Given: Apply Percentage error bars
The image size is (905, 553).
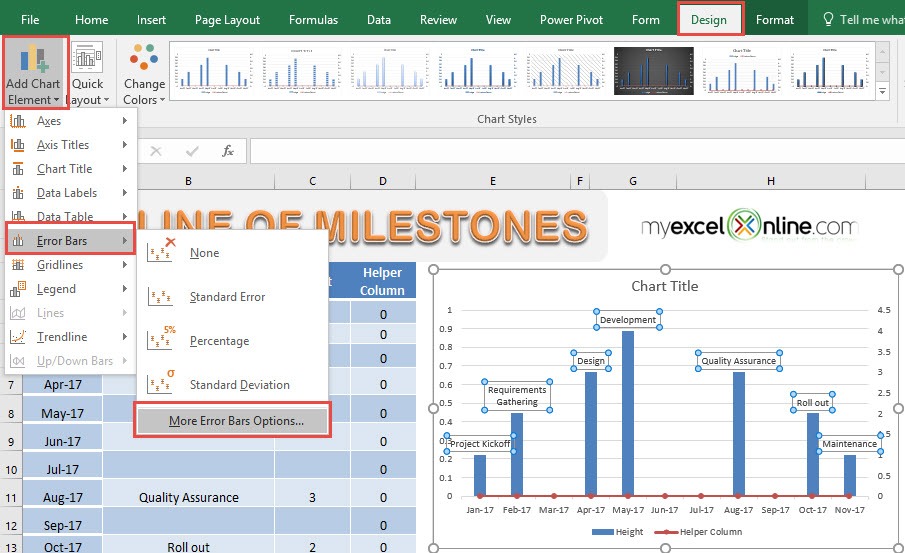Looking at the screenshot, I should (219, 341).
